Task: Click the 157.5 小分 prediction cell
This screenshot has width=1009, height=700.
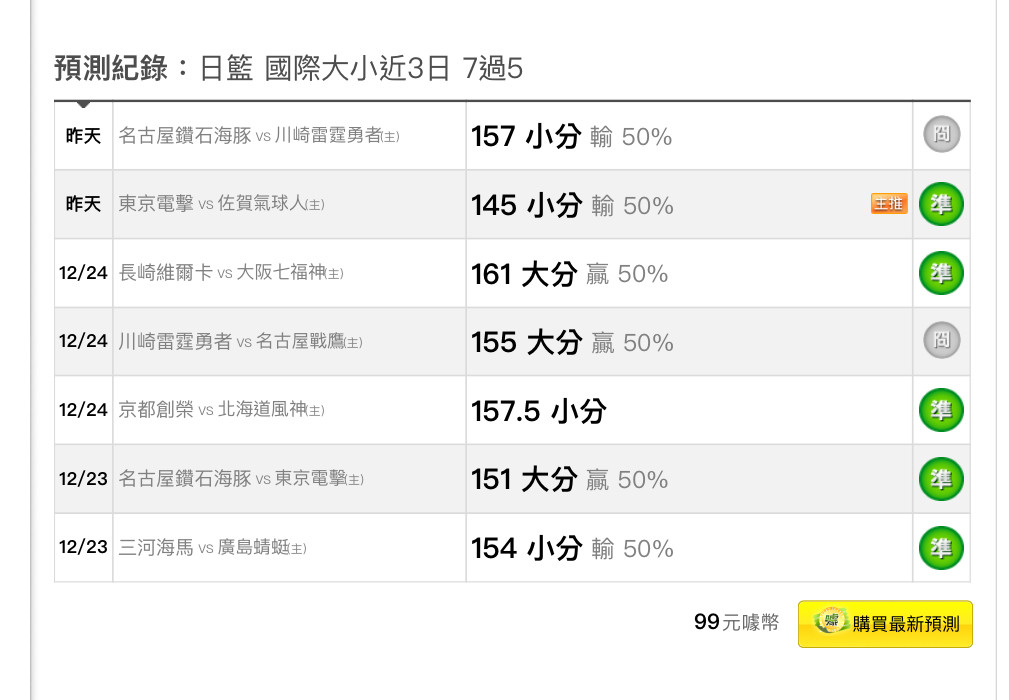Action: [x=689, y=410]
